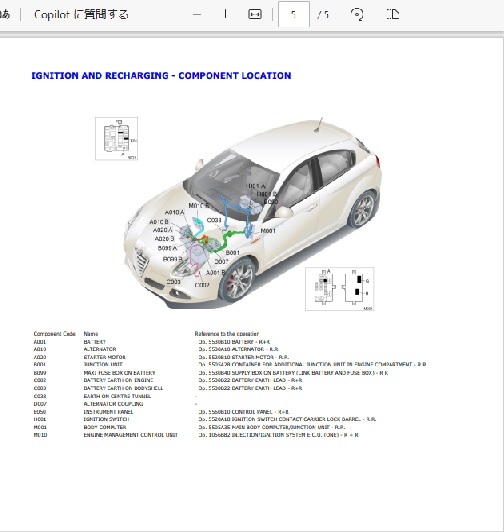Click the A010A label on the car
This screenshot has height=532, width=504.
pyautogui.click(x=174, y=212)
